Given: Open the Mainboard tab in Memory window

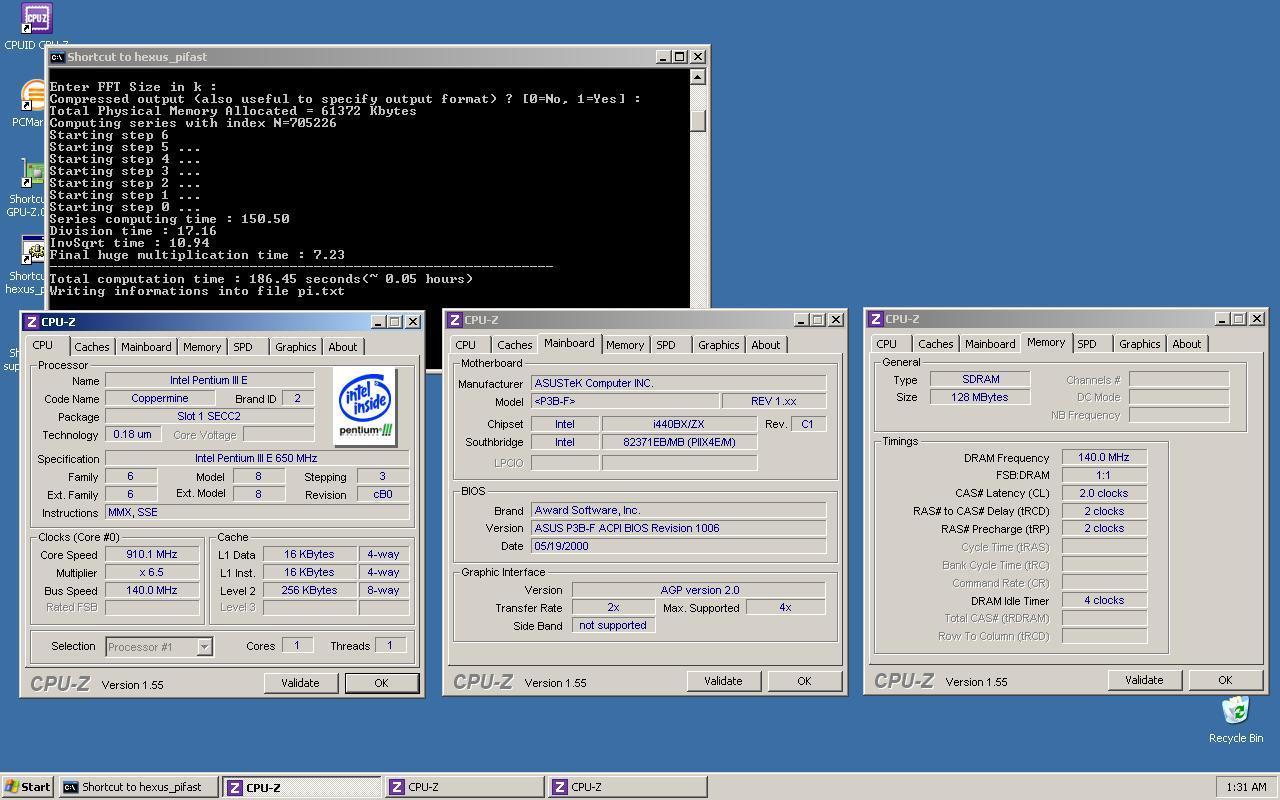Looking at the screenshot, I should click(x=990, y=344).
